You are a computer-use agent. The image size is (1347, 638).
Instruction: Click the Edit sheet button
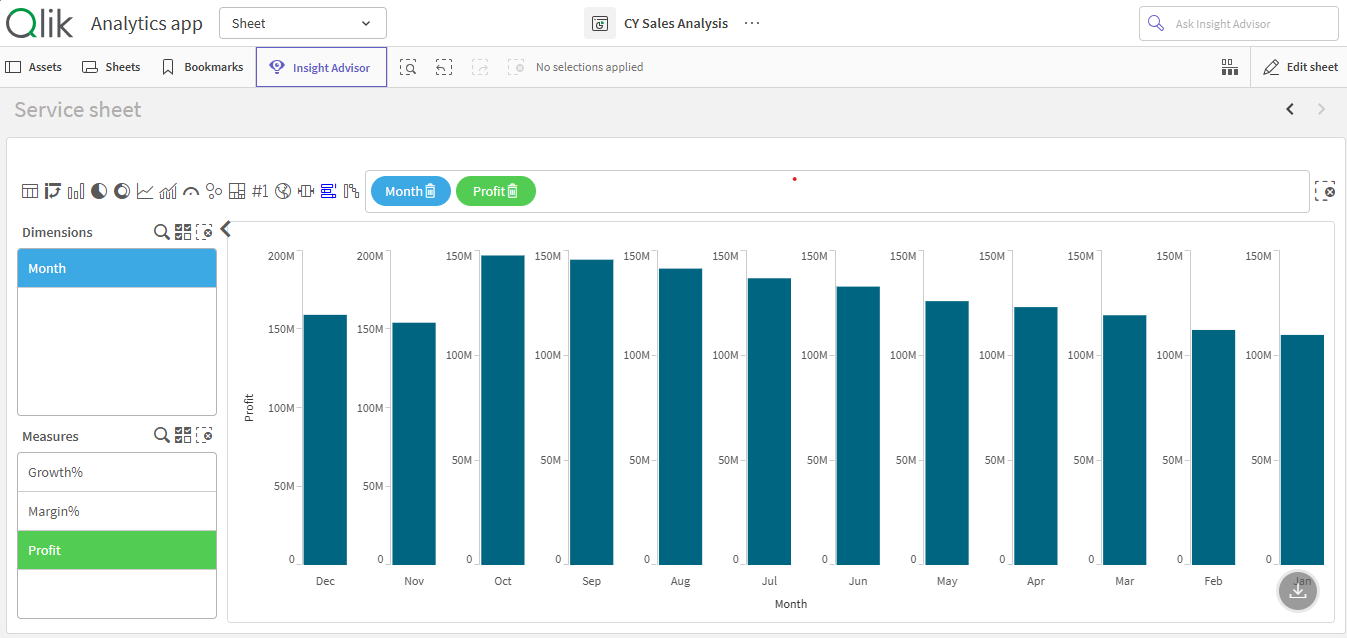click(1300, 67)
